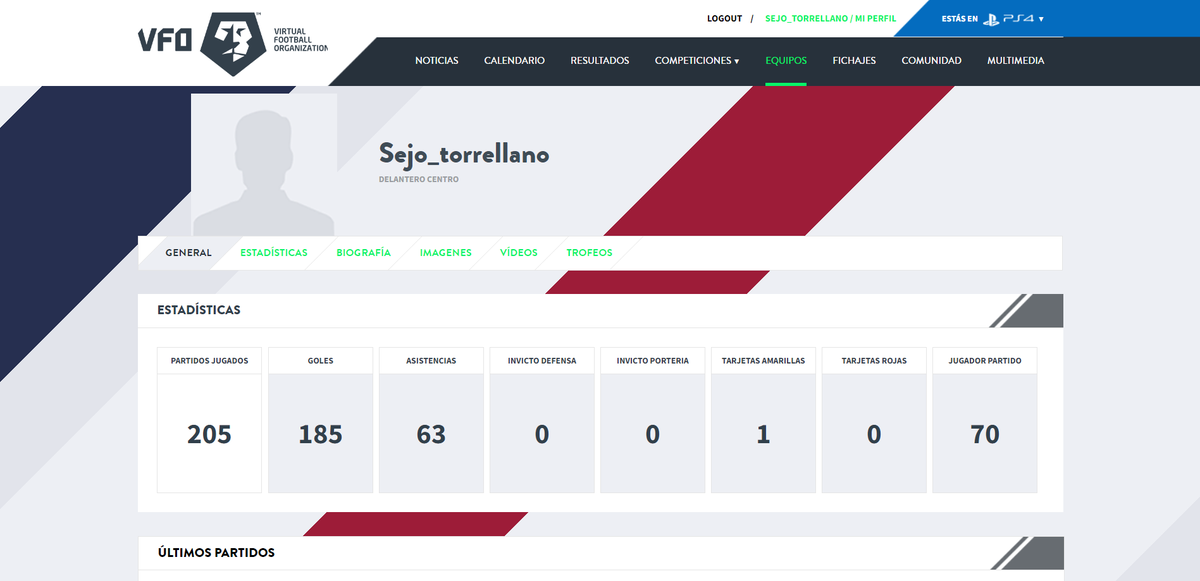This screenshot has width=1200, height=581.
Task: Click the Sejo_torrellano player name heading
Action: click(464, 154)
